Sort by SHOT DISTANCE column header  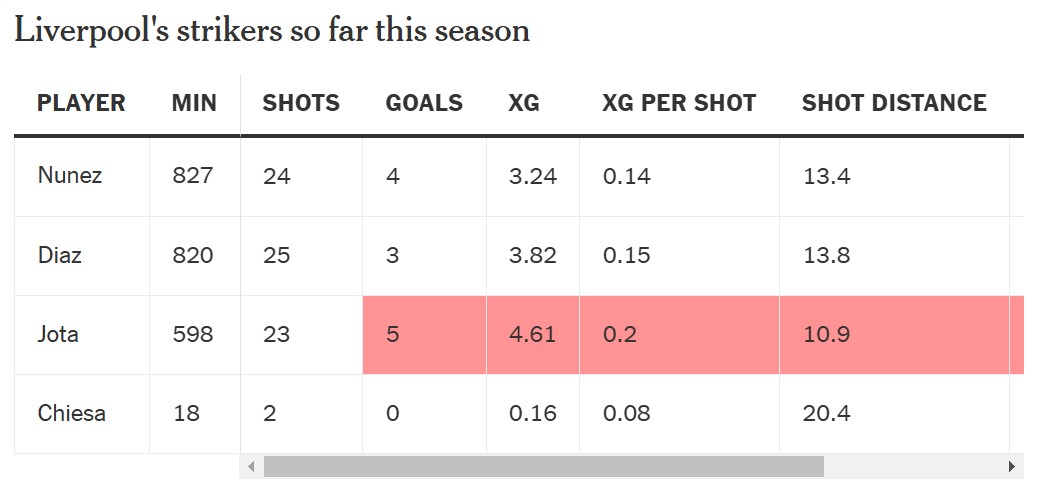click(894, 103)
